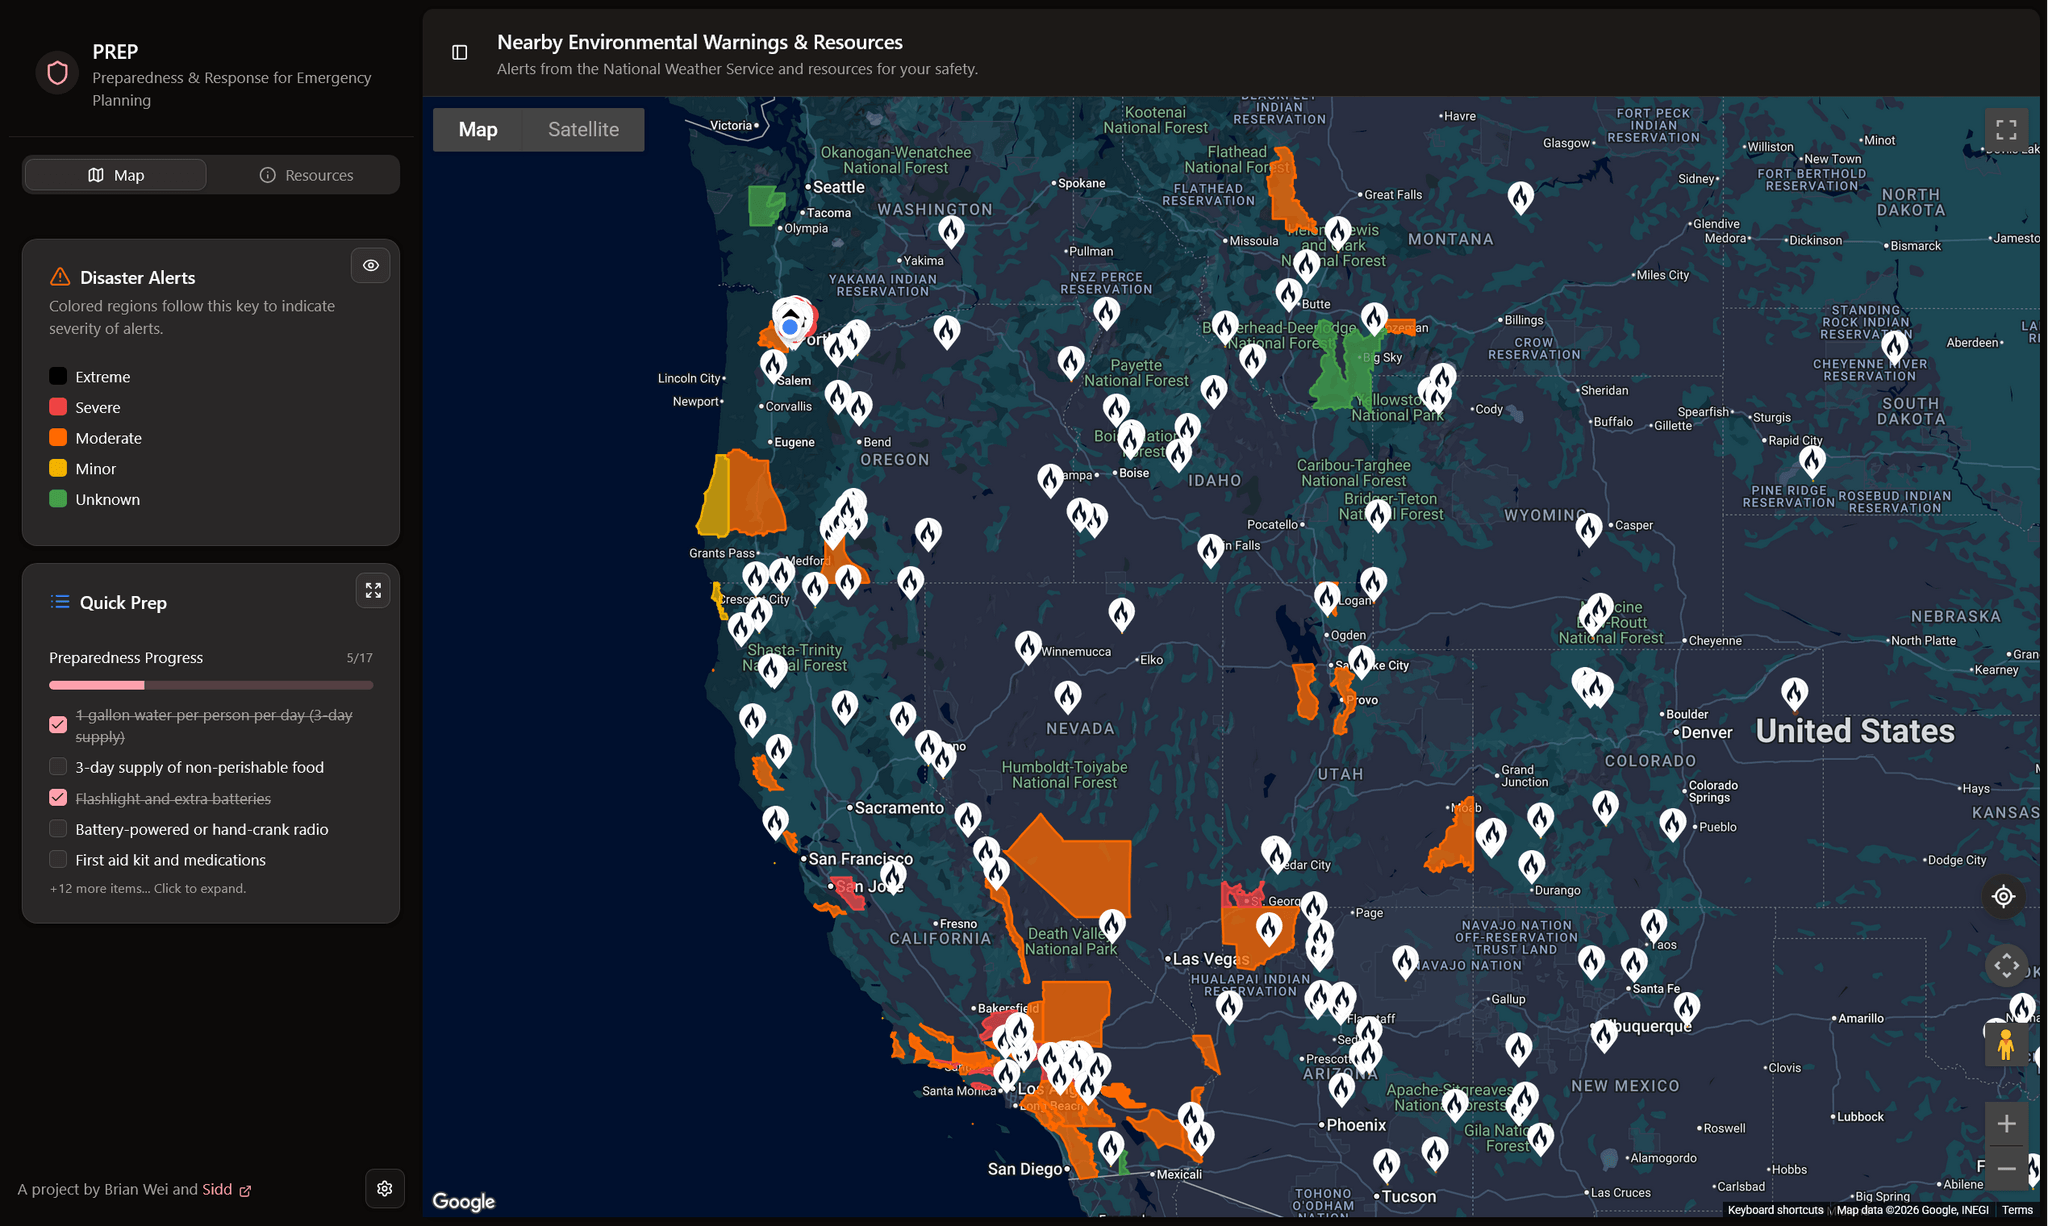Open Google Maps Terms link
This screenshot has height=1226, width=2048.
coord(2016,1210)
